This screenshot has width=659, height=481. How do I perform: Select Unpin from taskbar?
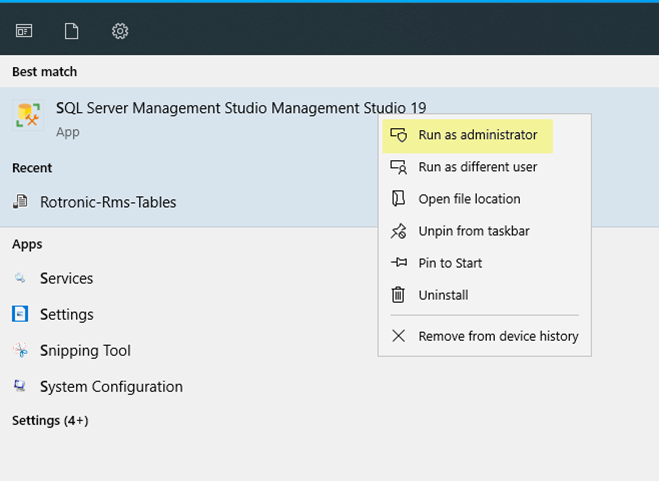[x=485, y=231]
